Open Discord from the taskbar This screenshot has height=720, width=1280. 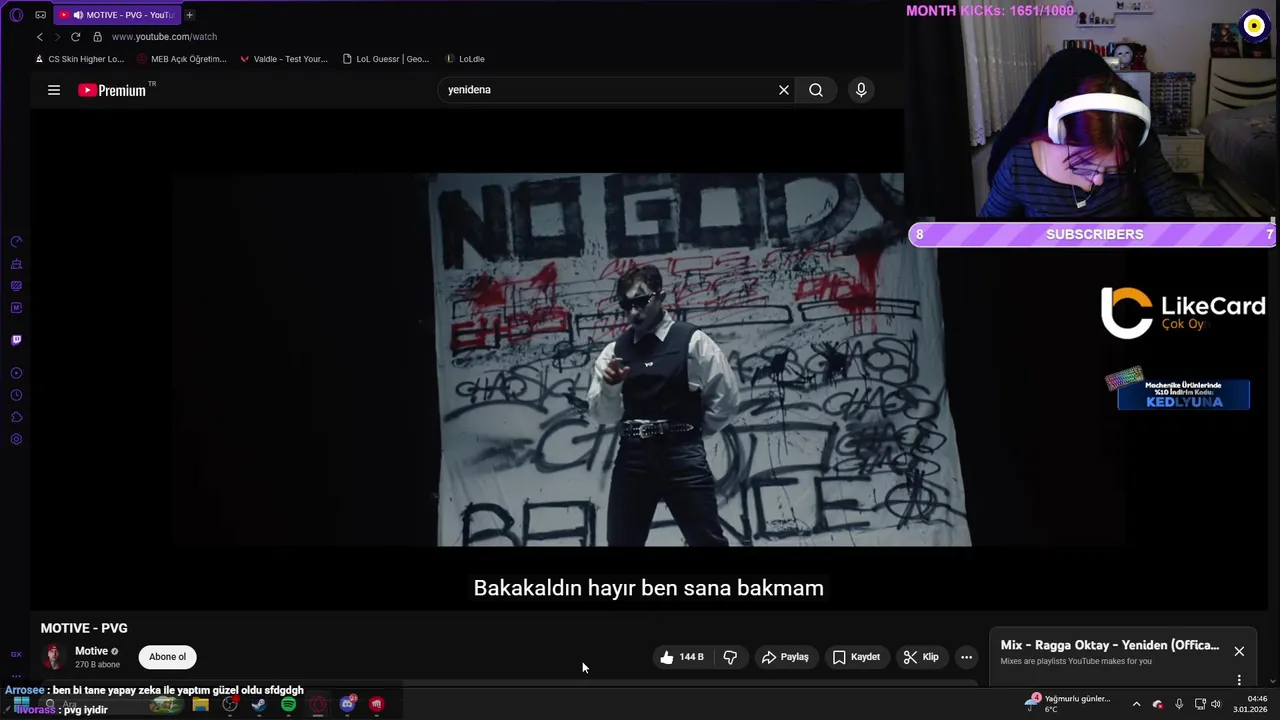[347, 705]
